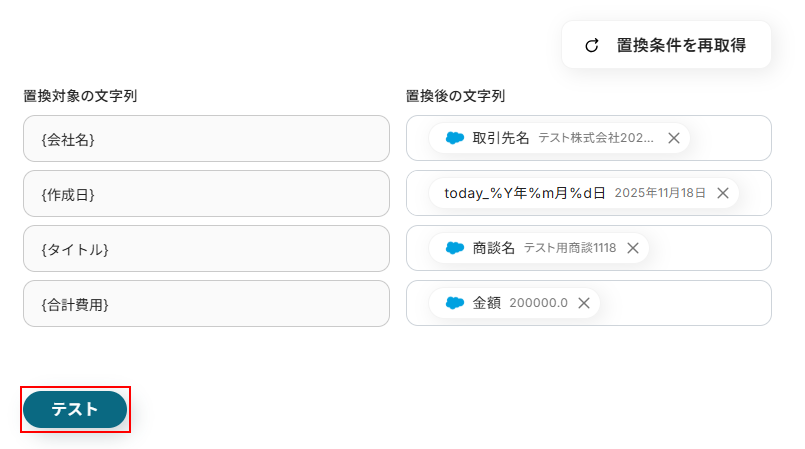Click empty area in the 取引先名 replacement field
Screen dimensions: 805x449
(730, 138)
